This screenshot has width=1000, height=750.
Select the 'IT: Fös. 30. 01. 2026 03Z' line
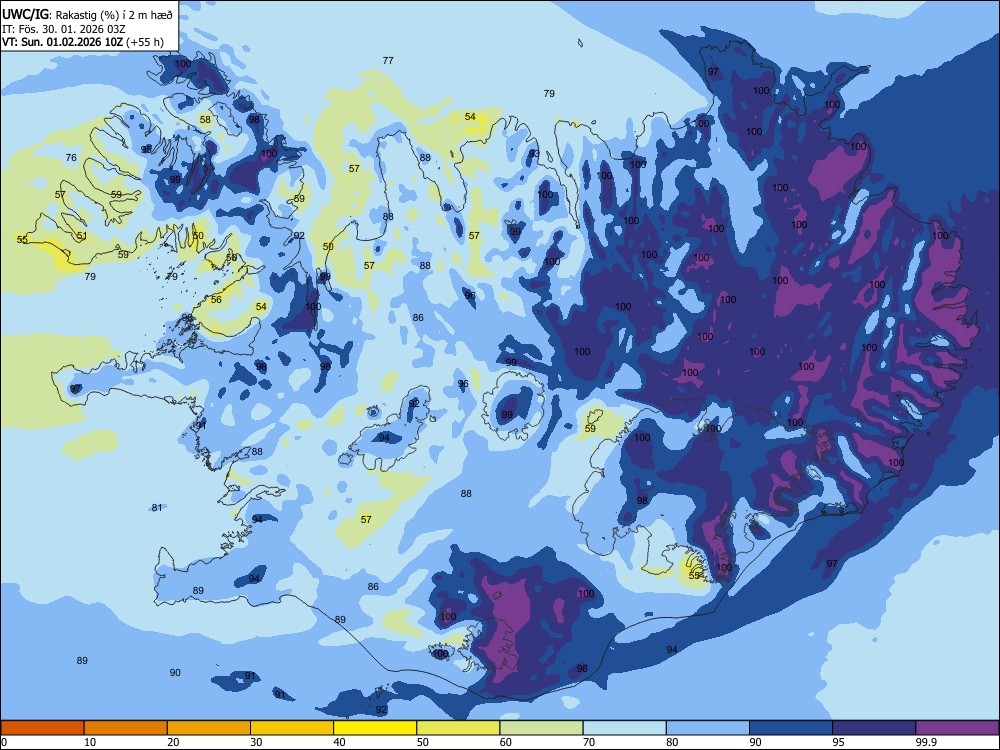point(64,29)
